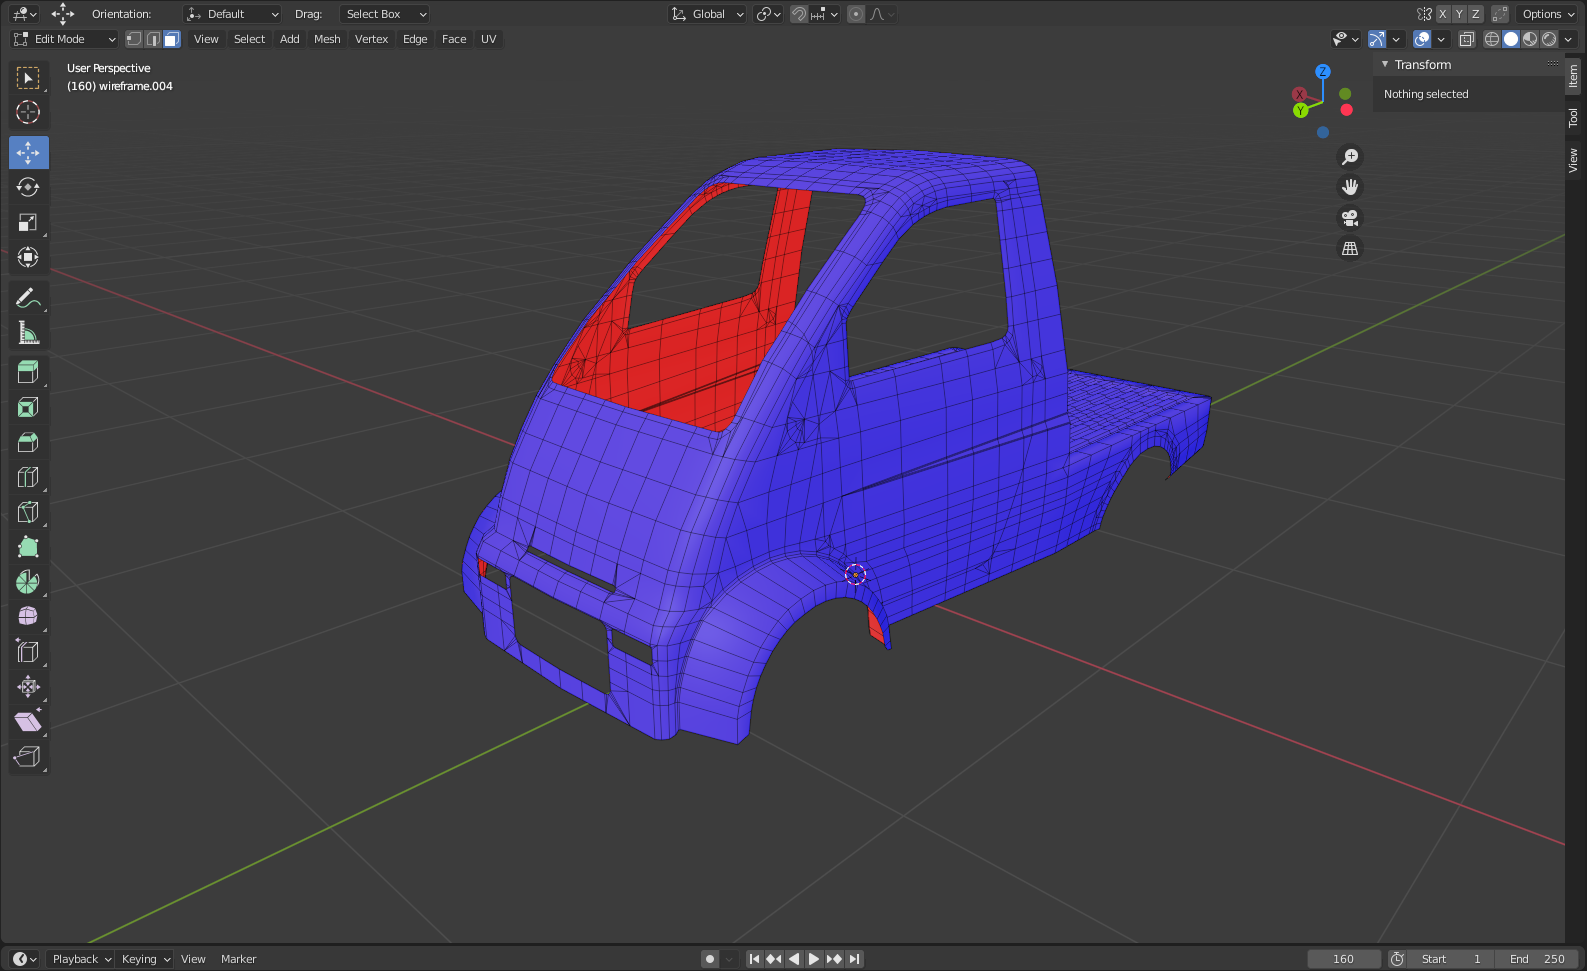The height and width of the screenshot is (971, 1587).
Task: Click the pan view hand icon
Action: tap(1350, 187)
